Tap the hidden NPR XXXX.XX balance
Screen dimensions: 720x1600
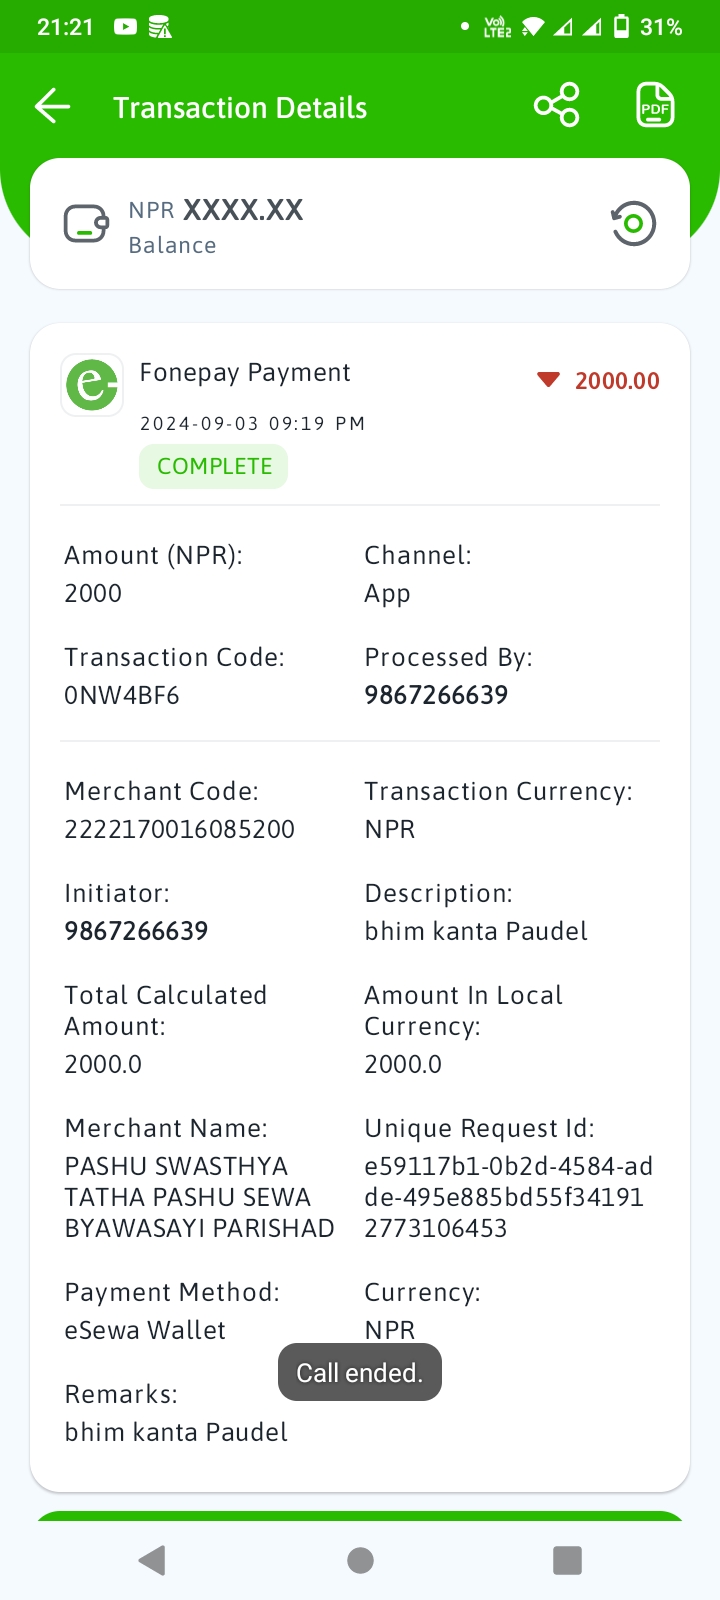tap(216, 210)
